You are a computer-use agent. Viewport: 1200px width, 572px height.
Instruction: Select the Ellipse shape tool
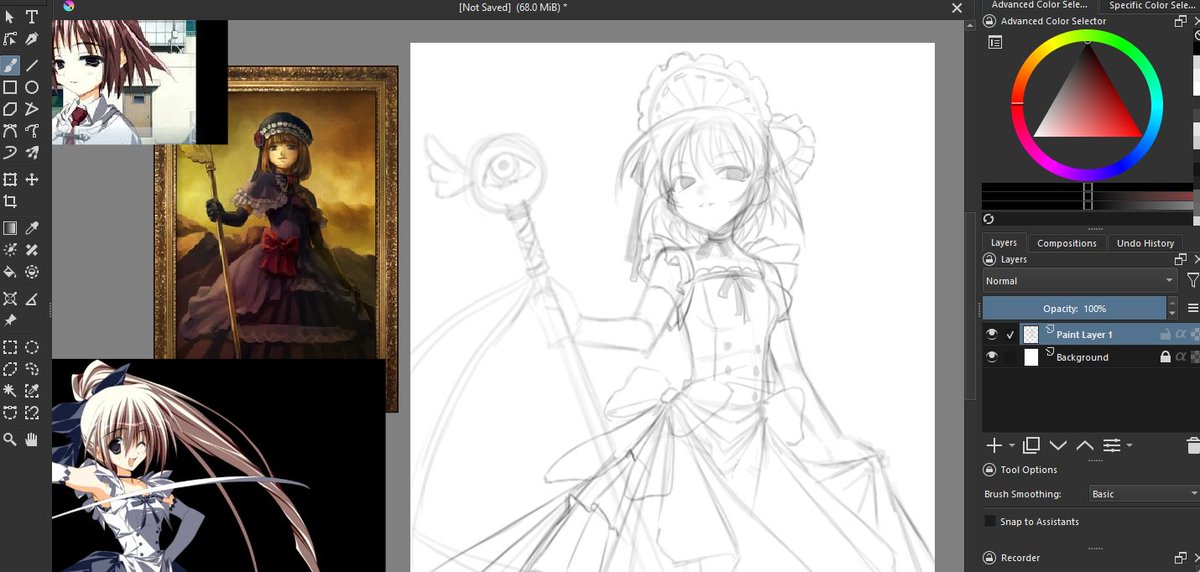tap(32, 87)
